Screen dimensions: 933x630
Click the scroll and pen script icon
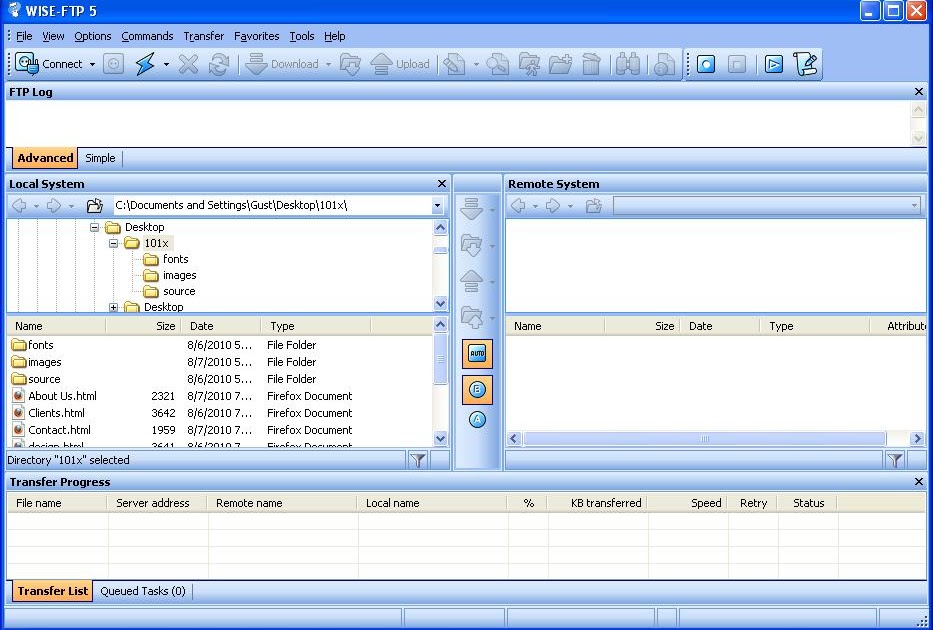click(805, 64)
